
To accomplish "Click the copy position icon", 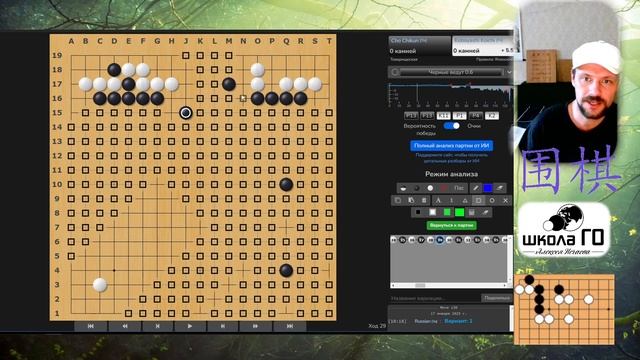I will (398, 200).
